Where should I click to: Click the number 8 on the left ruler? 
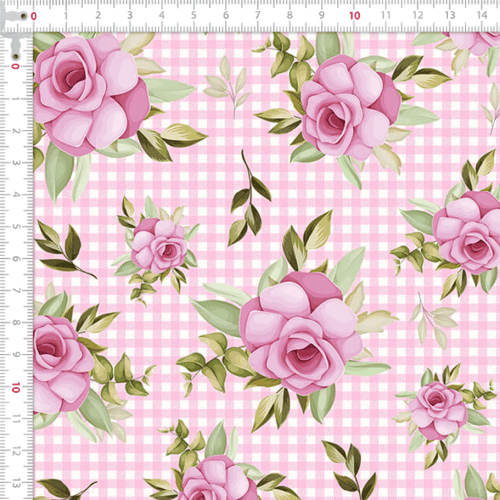pos(15,323)
